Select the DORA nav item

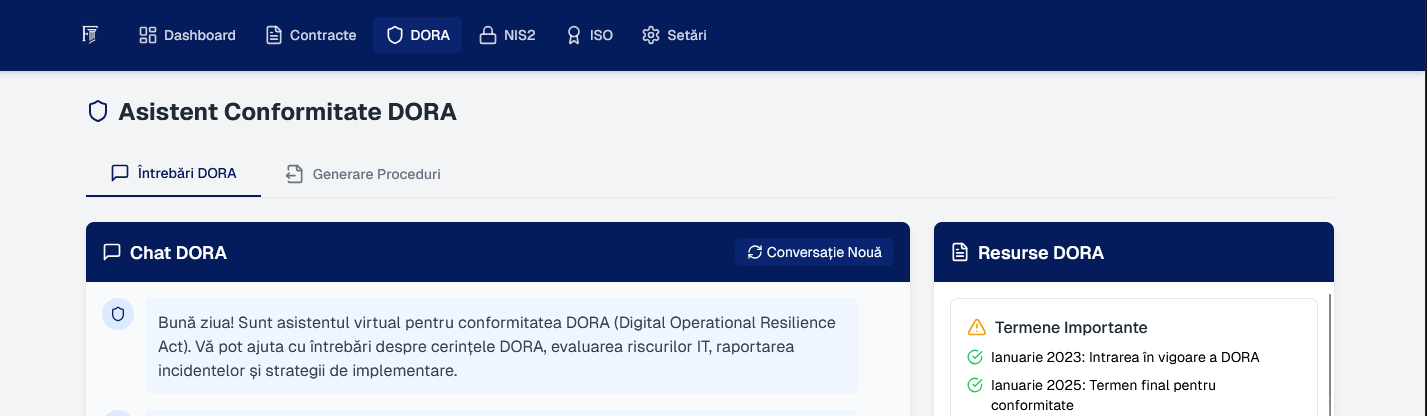418,35
